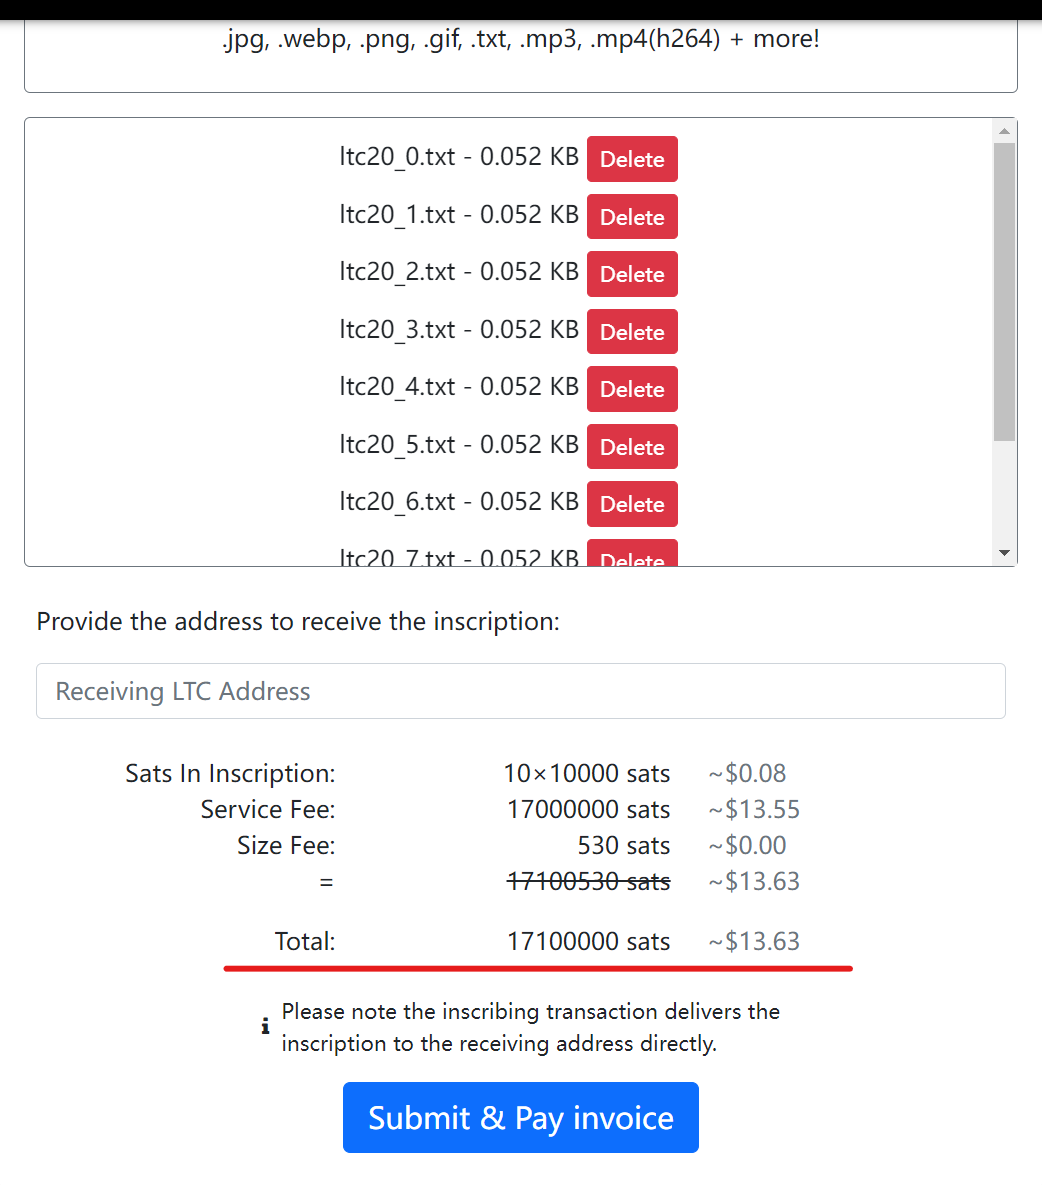Image resolution: width=1042 pixels, height=1185 pixels.
Task: Click Delete beside ltc20_5.txt
Action: tap(632, 447)
